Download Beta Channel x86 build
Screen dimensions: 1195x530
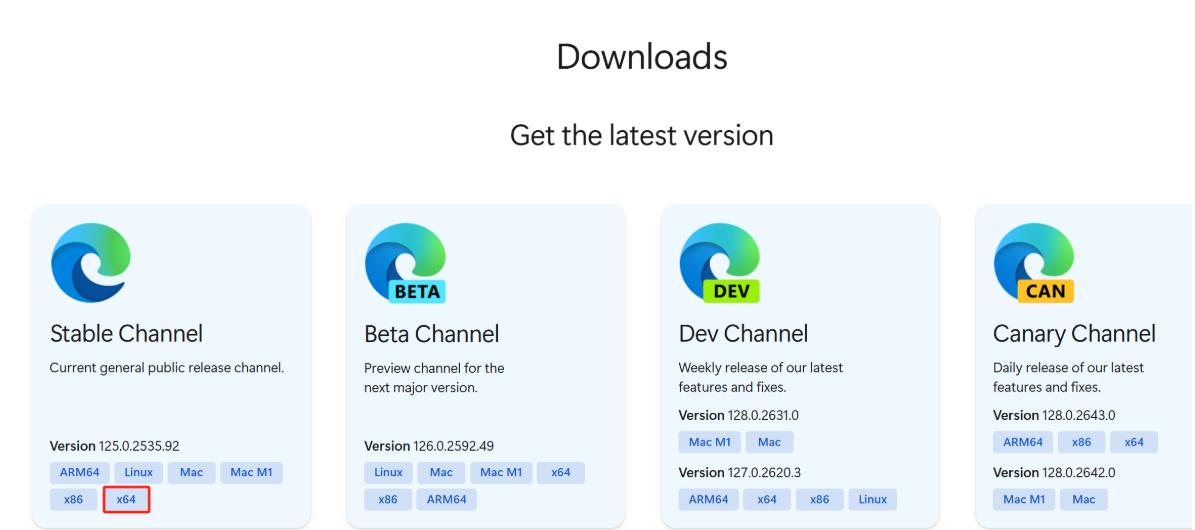388,499
